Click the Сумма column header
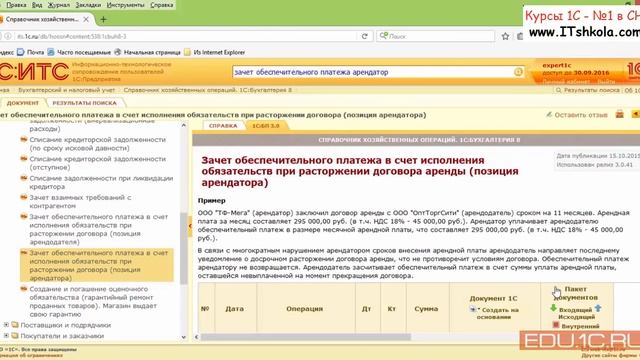 [427, 309]
